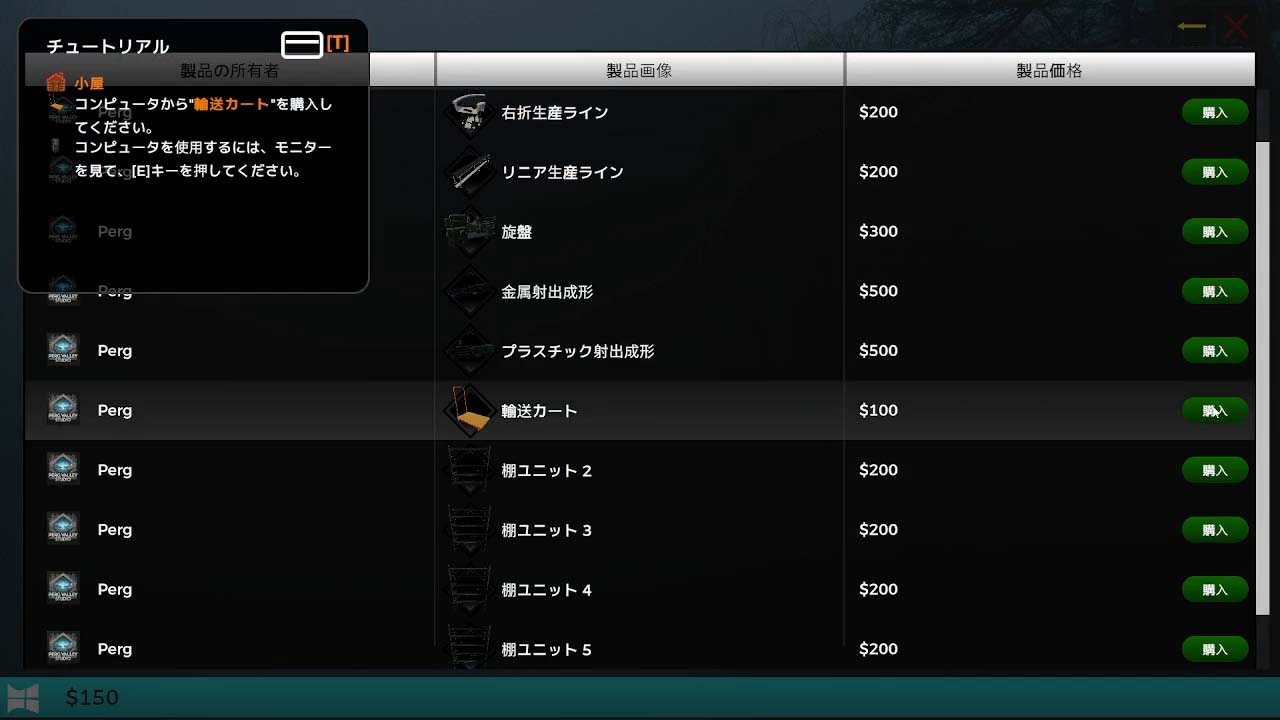Purchase the 右折生産ライン item

(1215, 112)
